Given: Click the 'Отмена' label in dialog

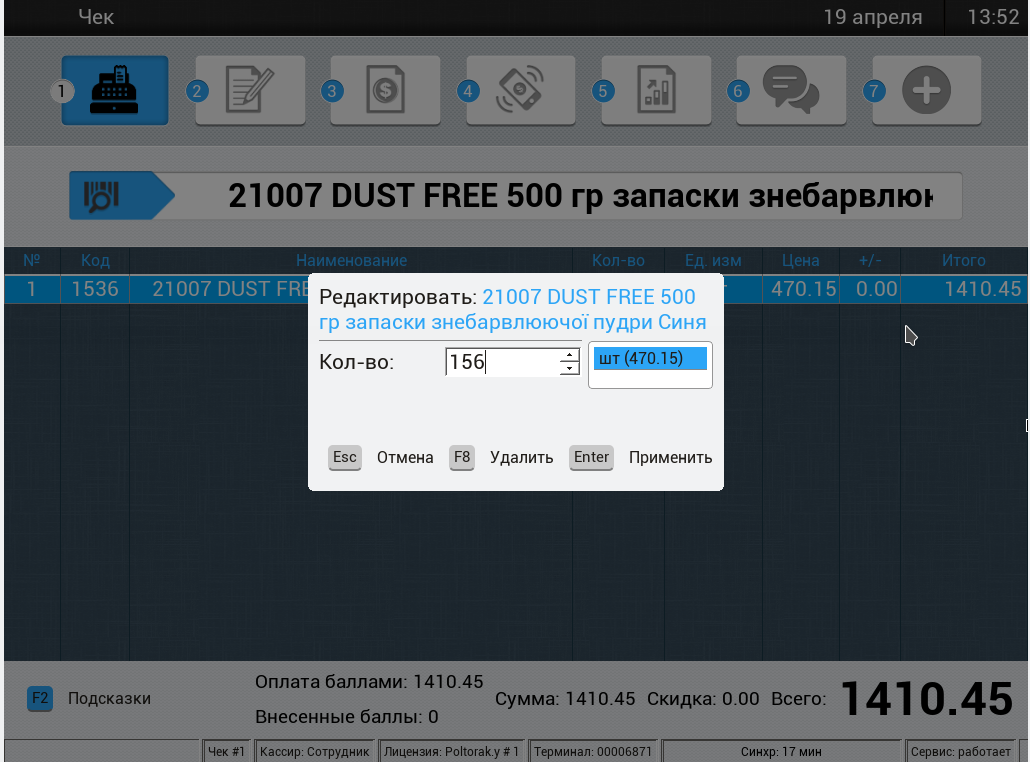Looking at the screenshot, I should coord(405,458).
